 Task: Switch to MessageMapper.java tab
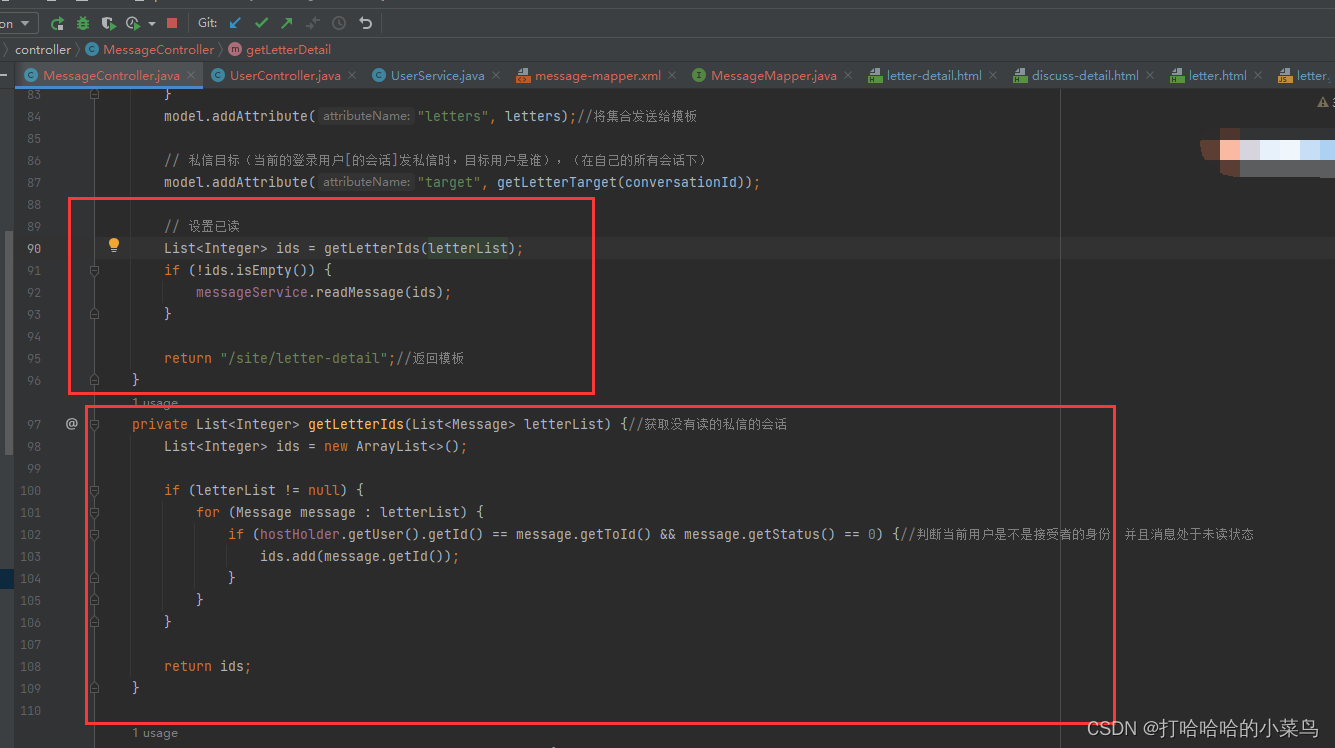pos(774,75)
